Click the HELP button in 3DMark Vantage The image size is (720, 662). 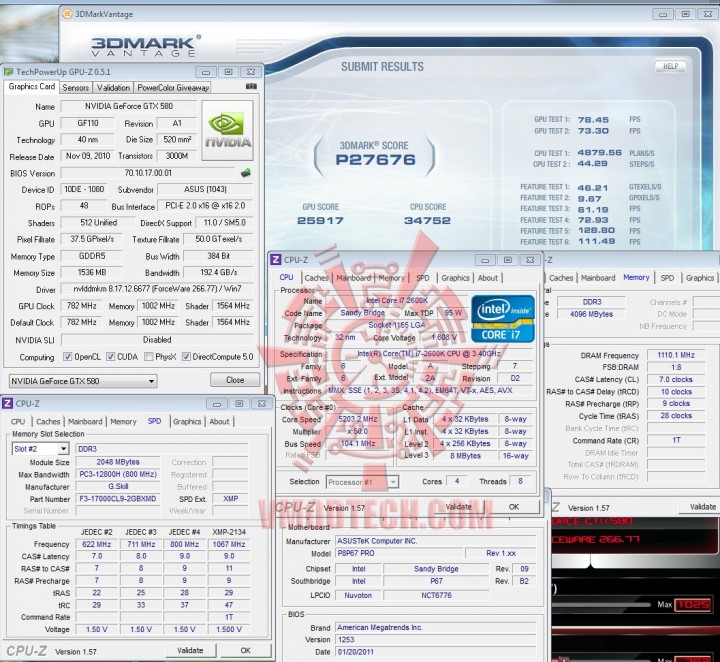click(670, 66)
